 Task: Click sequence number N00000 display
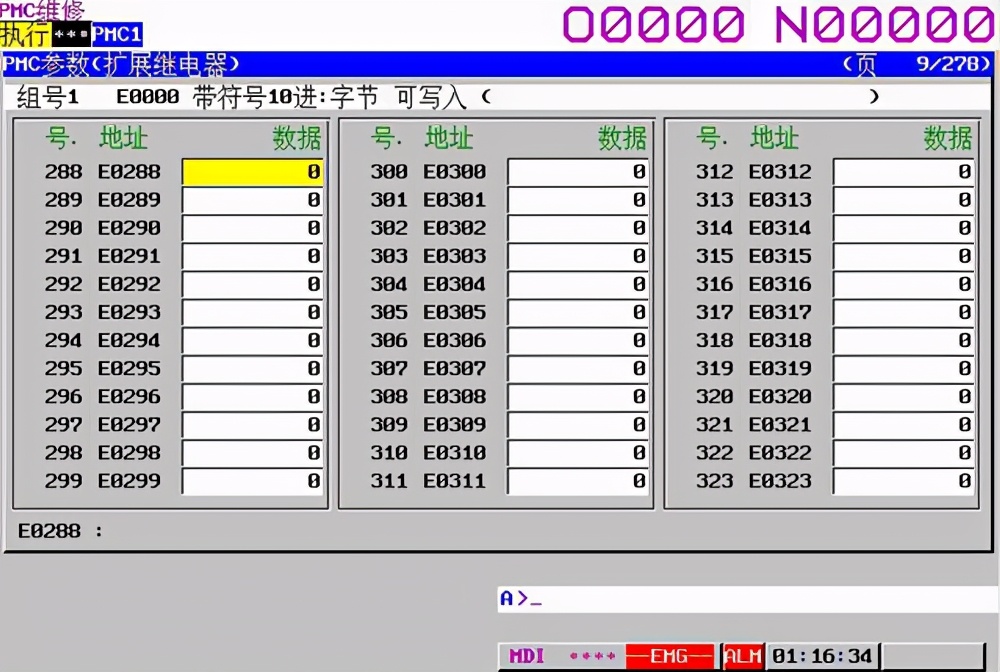pyautogui.click(x=885, y=24)
